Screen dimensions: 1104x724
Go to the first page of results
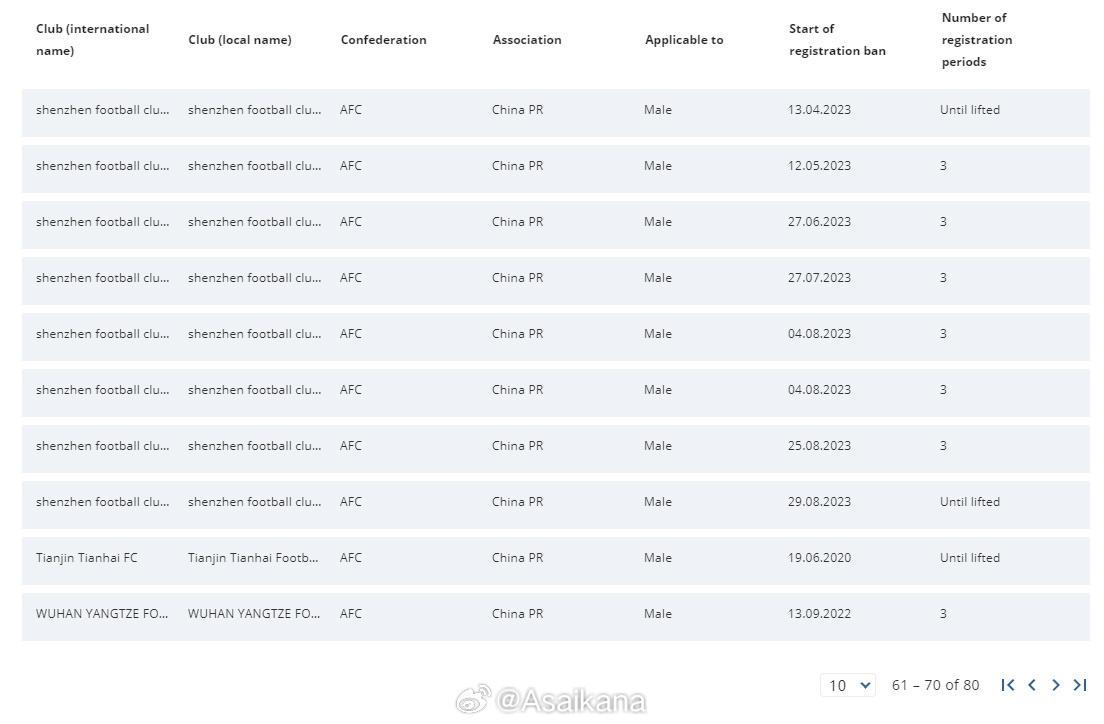pos(1008,685)
